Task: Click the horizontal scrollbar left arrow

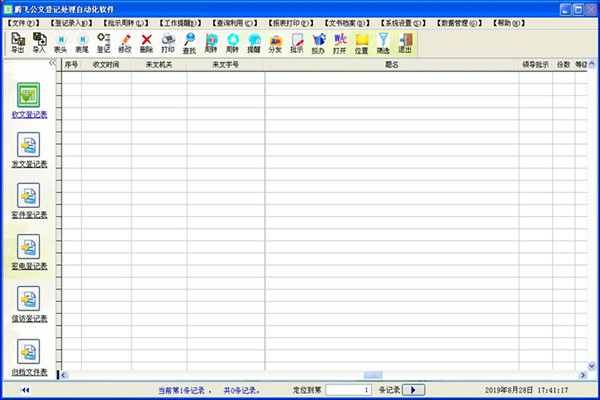Action: 64,375
